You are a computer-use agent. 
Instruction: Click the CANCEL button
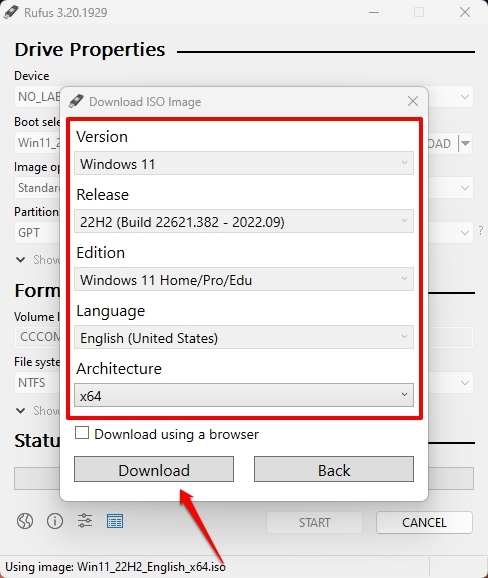424,522
